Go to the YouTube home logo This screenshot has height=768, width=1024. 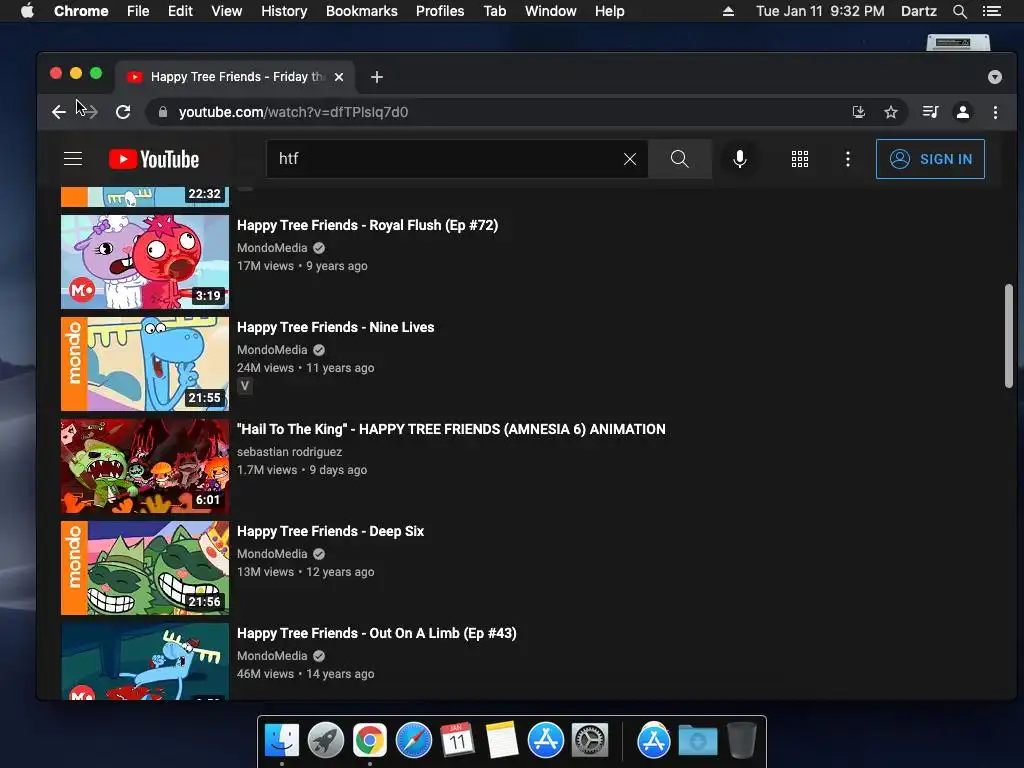pyautogui.click(x=153, y=159)
